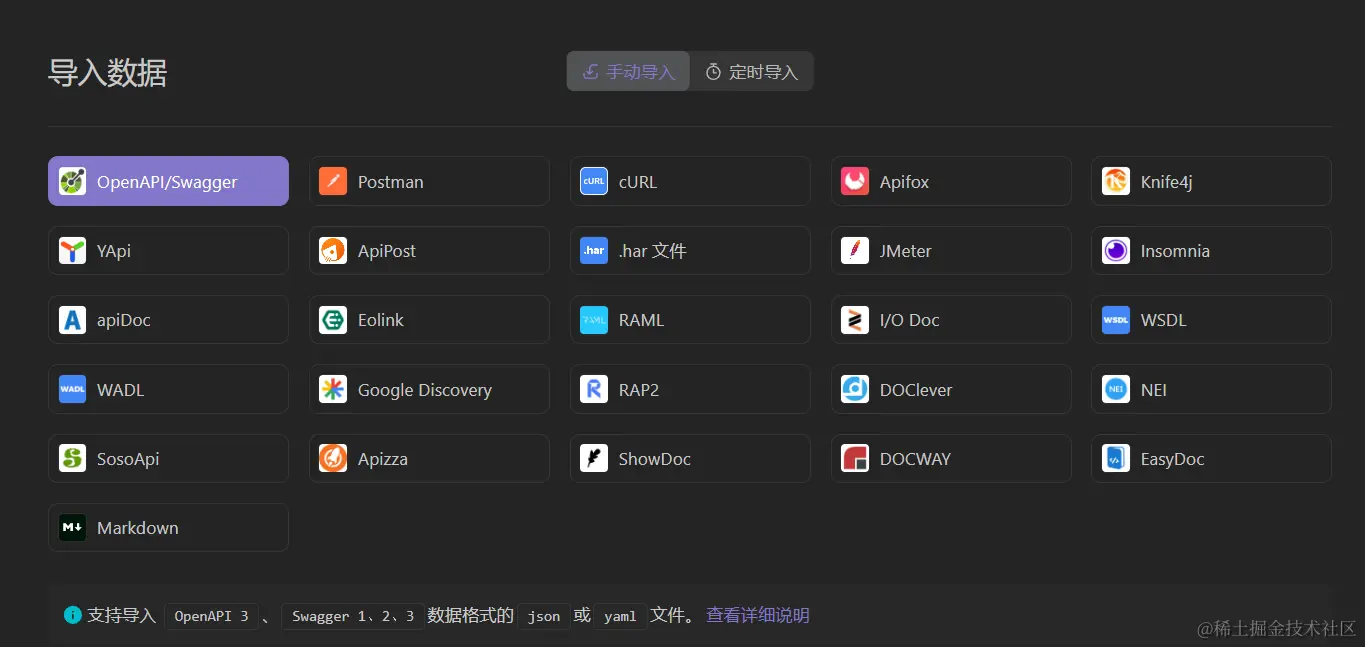Choose the Eolink icon
The width and height of the screenshot is (1365, 647).
coord(333,320)
